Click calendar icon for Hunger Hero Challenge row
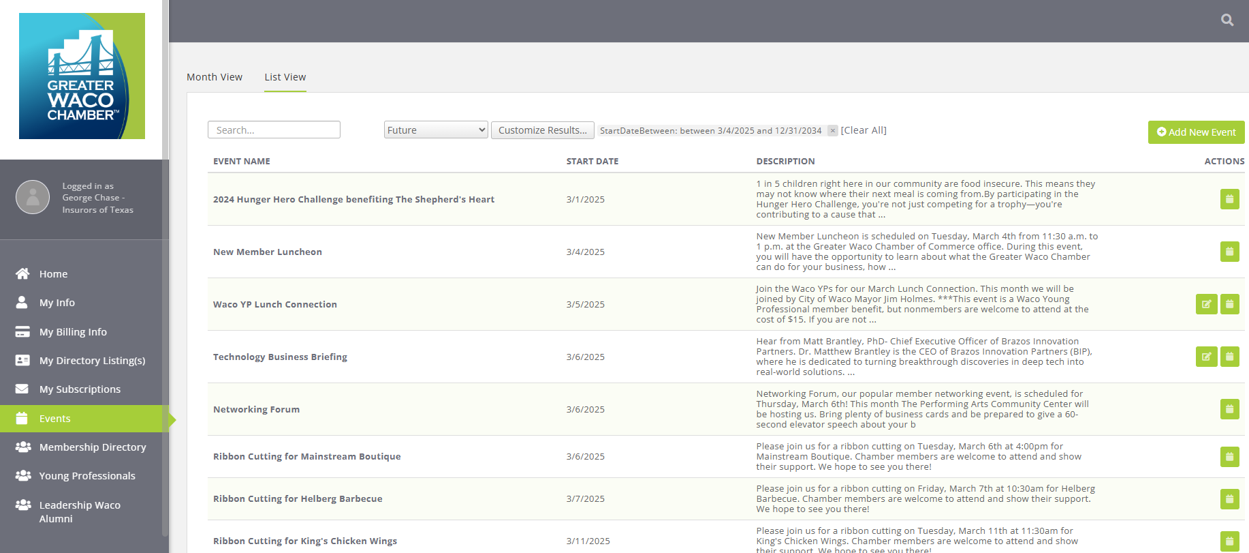 1230,199
